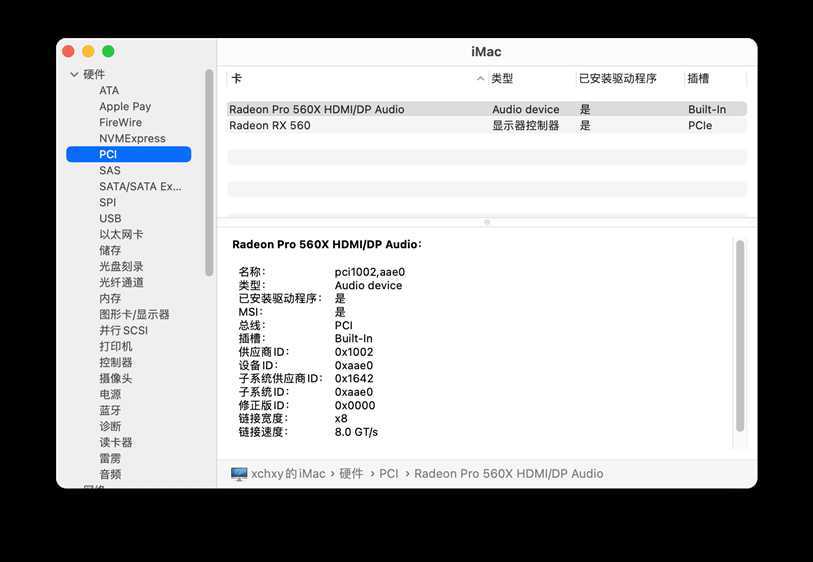Click the 设备ID value 0xaae0
This screenshot has height=562, width=813.
[x=354, y=366]
